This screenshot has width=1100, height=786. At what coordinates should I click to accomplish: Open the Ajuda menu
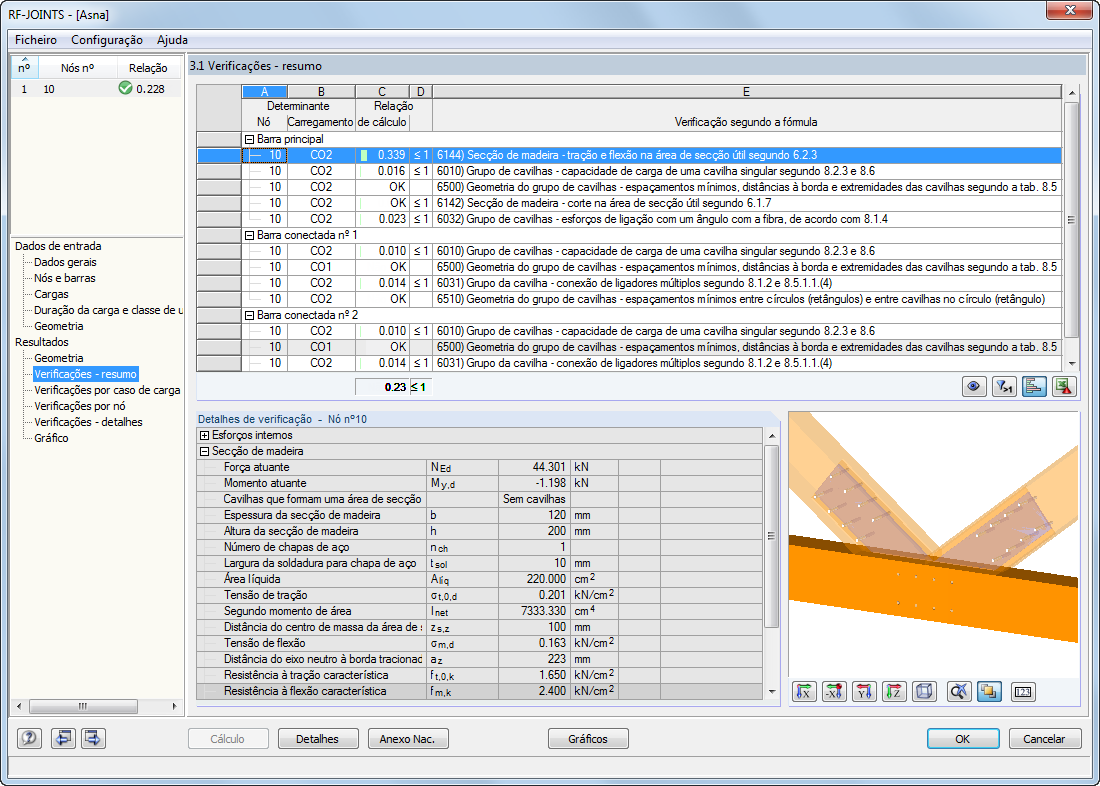[x=172, y=40]
